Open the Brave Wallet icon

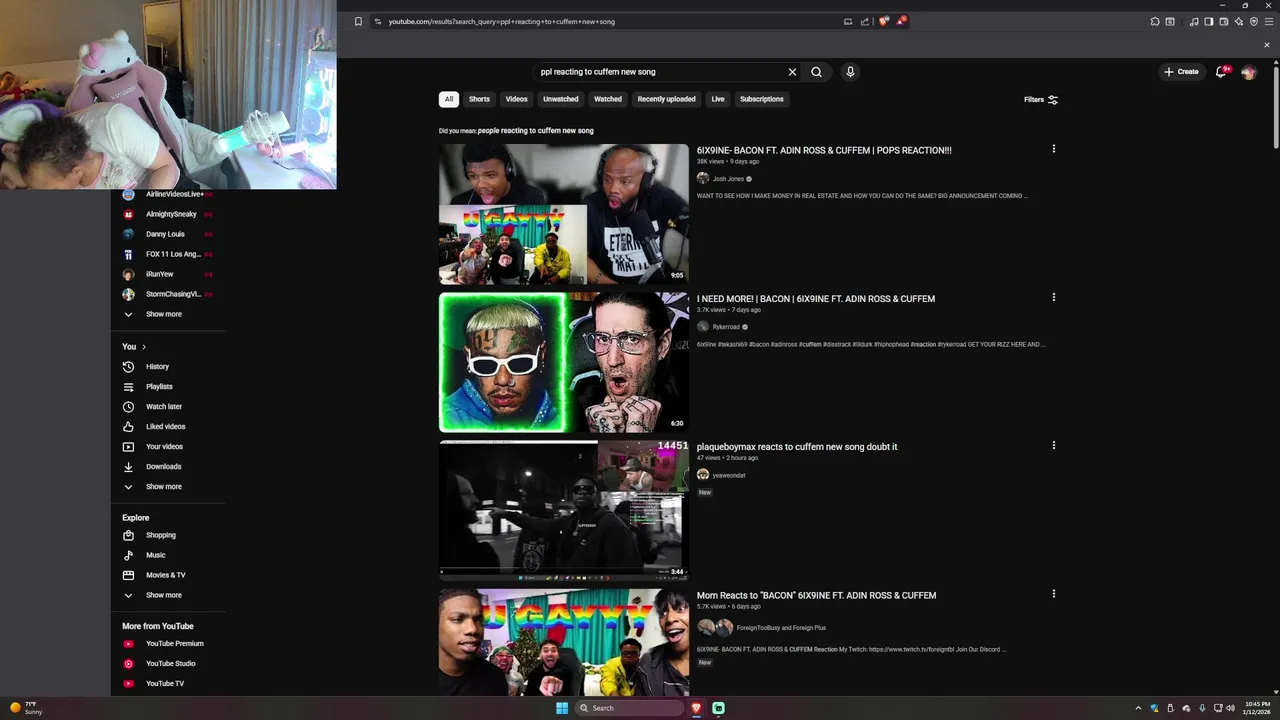(1224, 21)
